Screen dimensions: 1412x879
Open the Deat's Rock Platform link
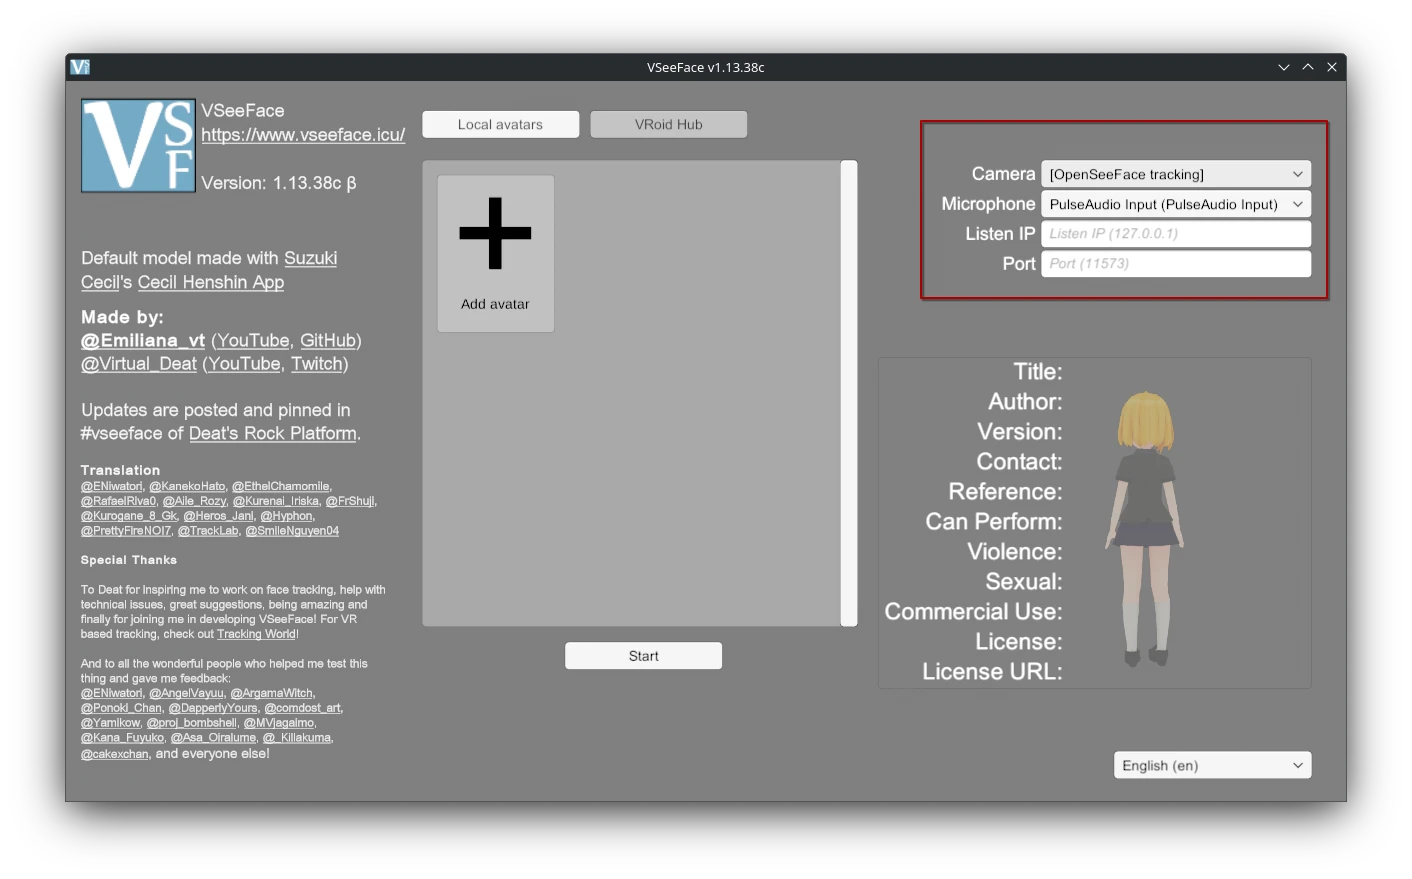point(273,433)
